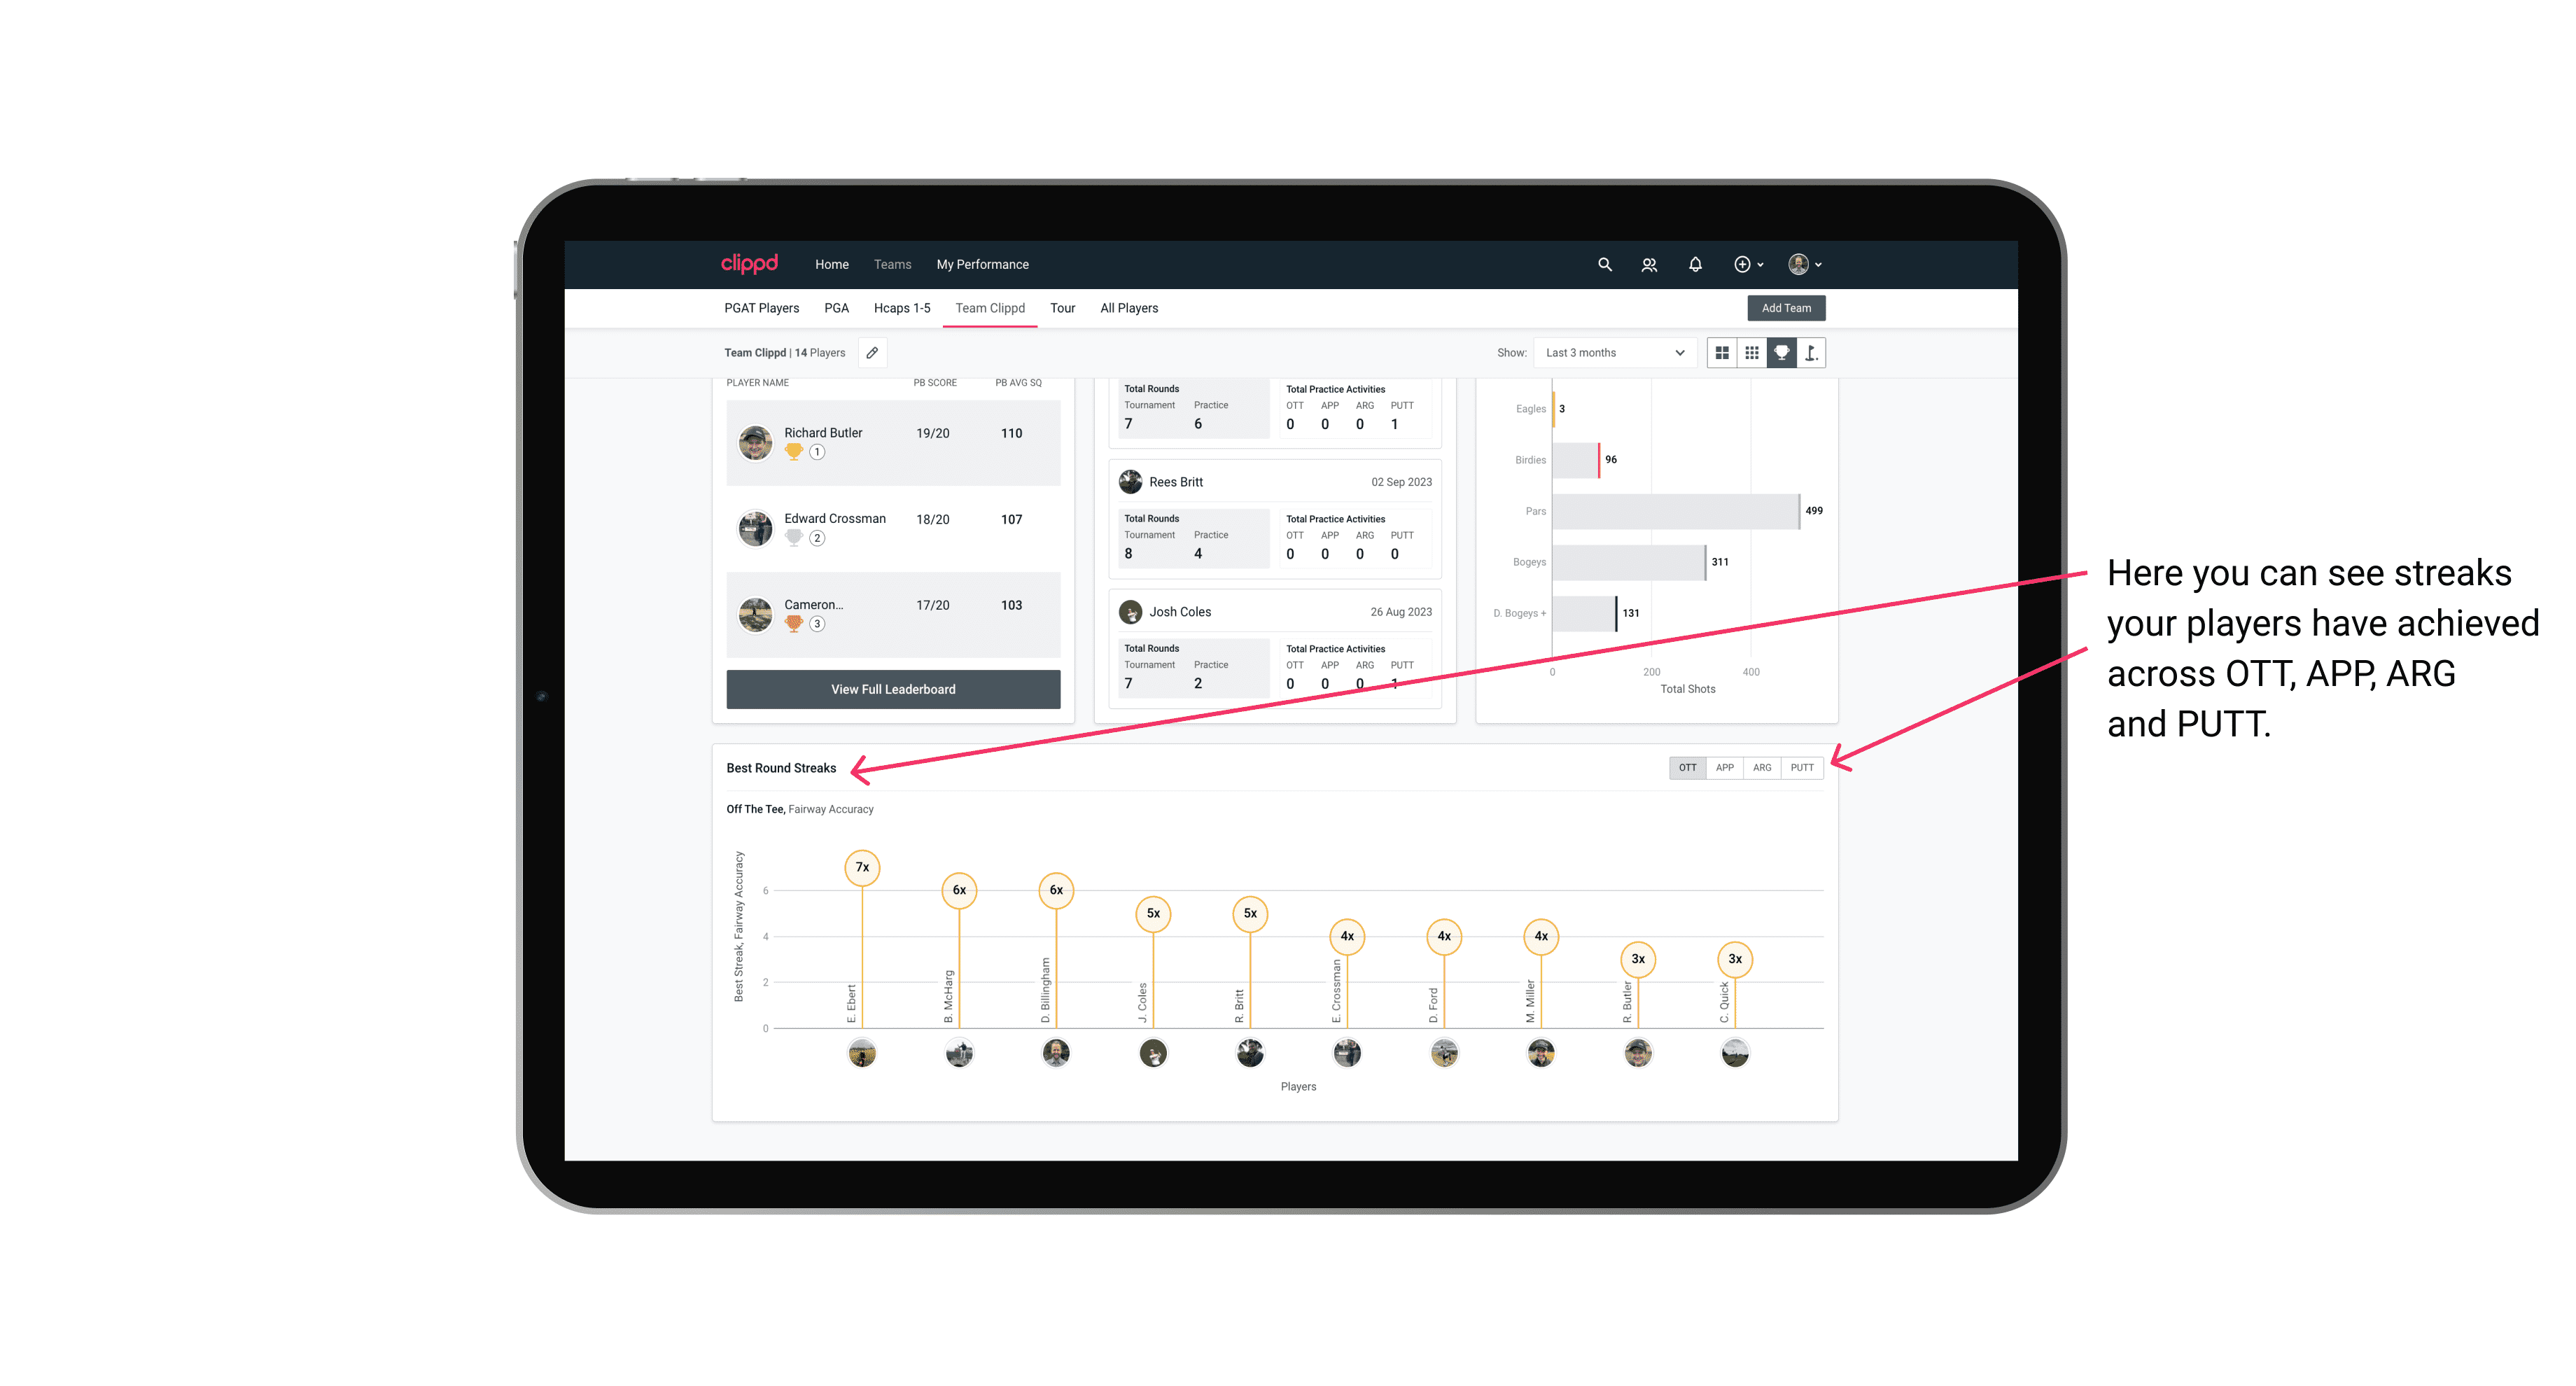
Task: Open the My Performance menu item
Action: click(x=983, y=263)
